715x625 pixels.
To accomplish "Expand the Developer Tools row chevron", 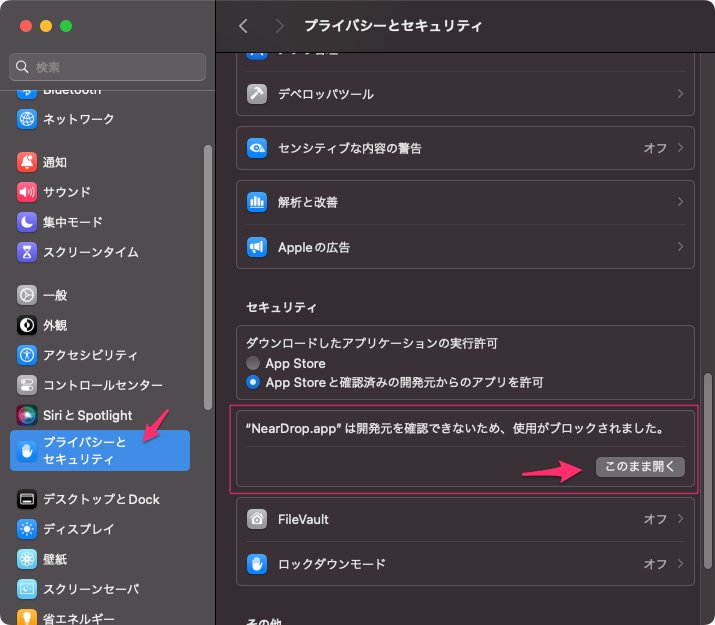I will 680,94.
